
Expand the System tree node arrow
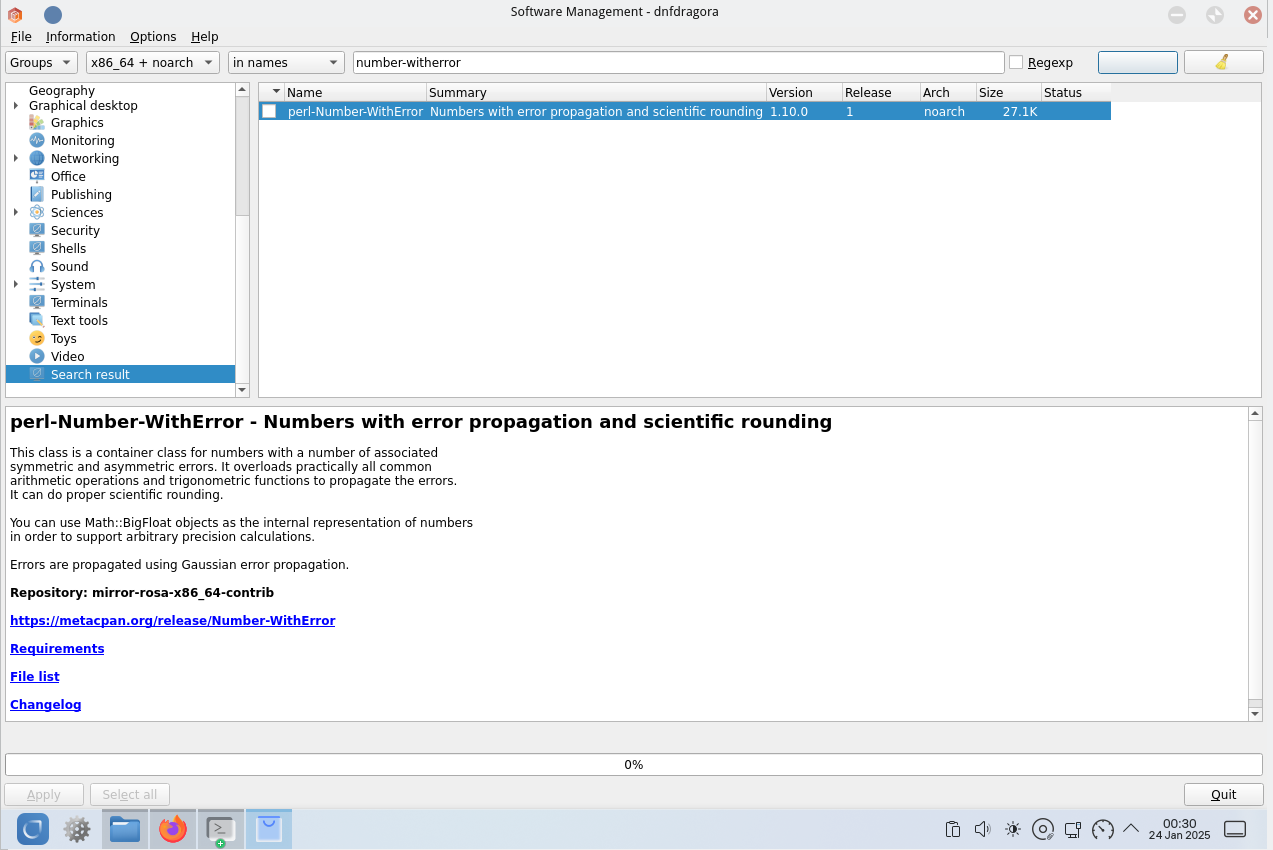click(x=15, y=284)
